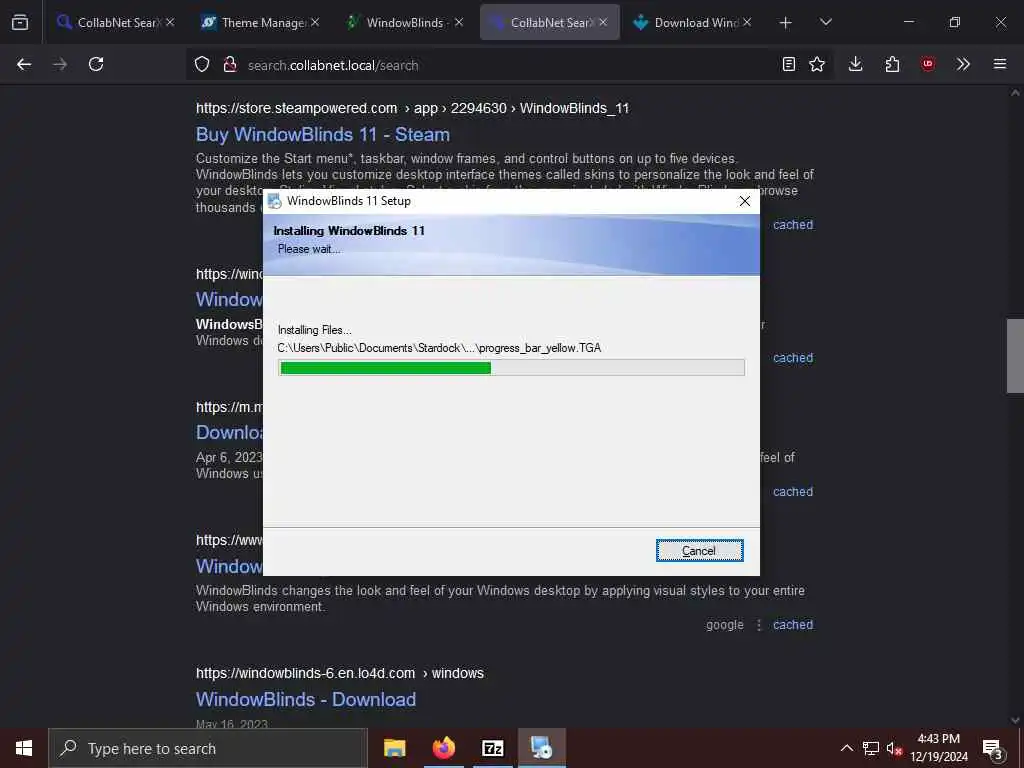Open the Windows Start menu

(x=24, y=748)
